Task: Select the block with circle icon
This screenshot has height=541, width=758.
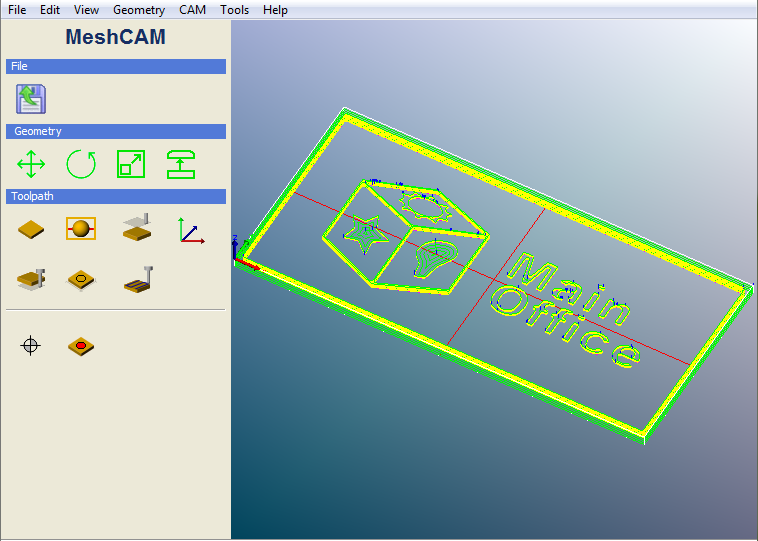Action: tap(81, 279)
